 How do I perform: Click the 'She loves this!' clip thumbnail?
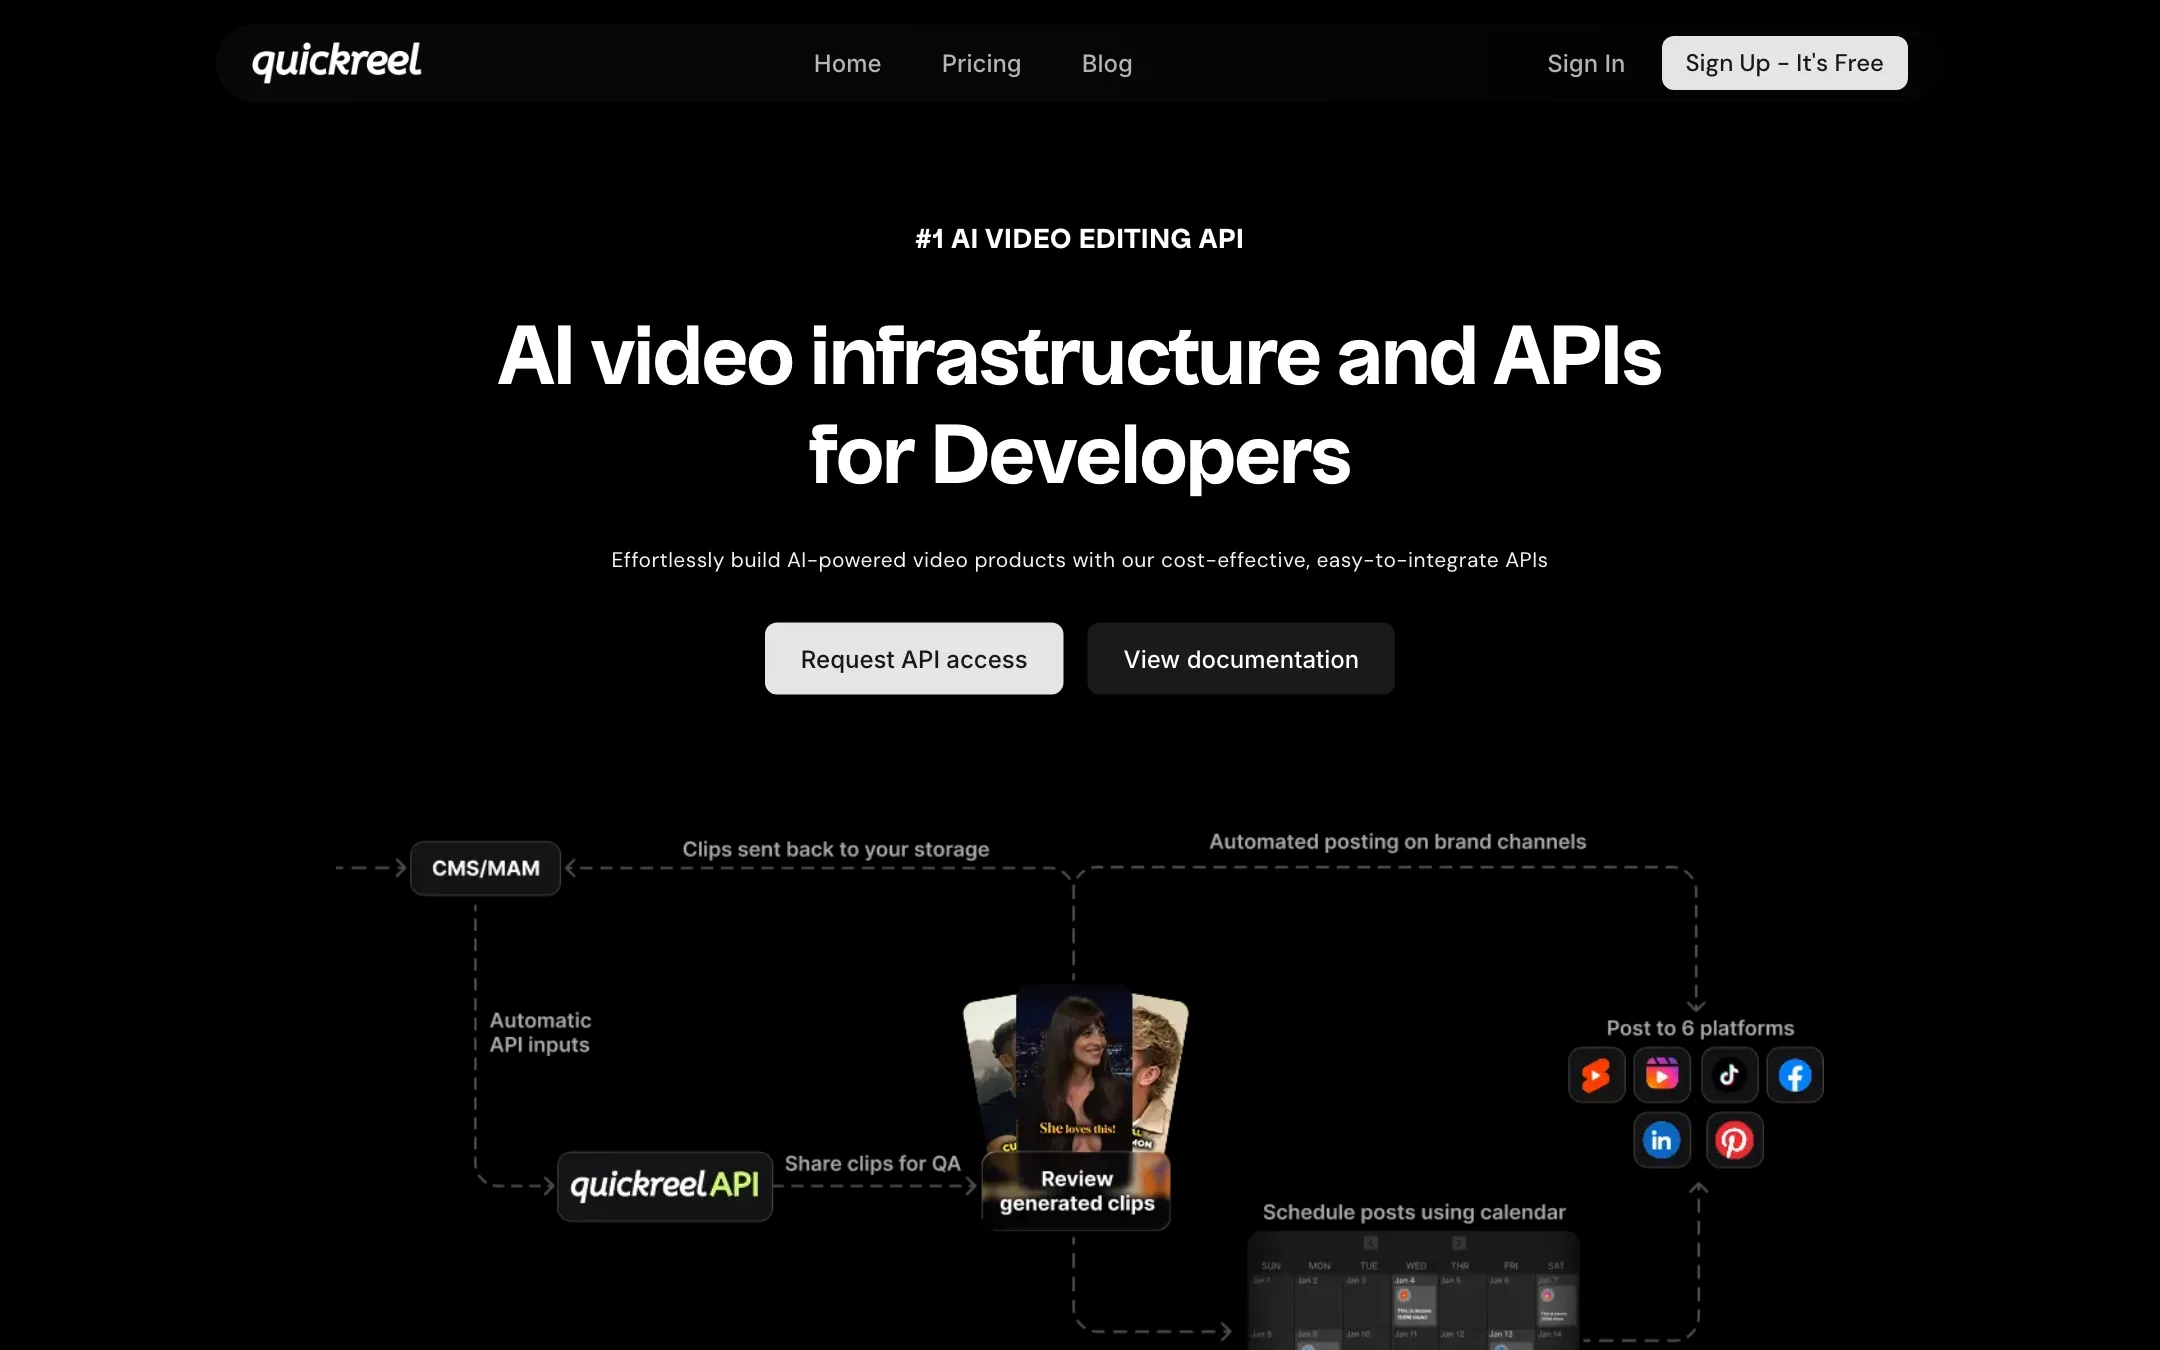click(x=1075, y=1068)
